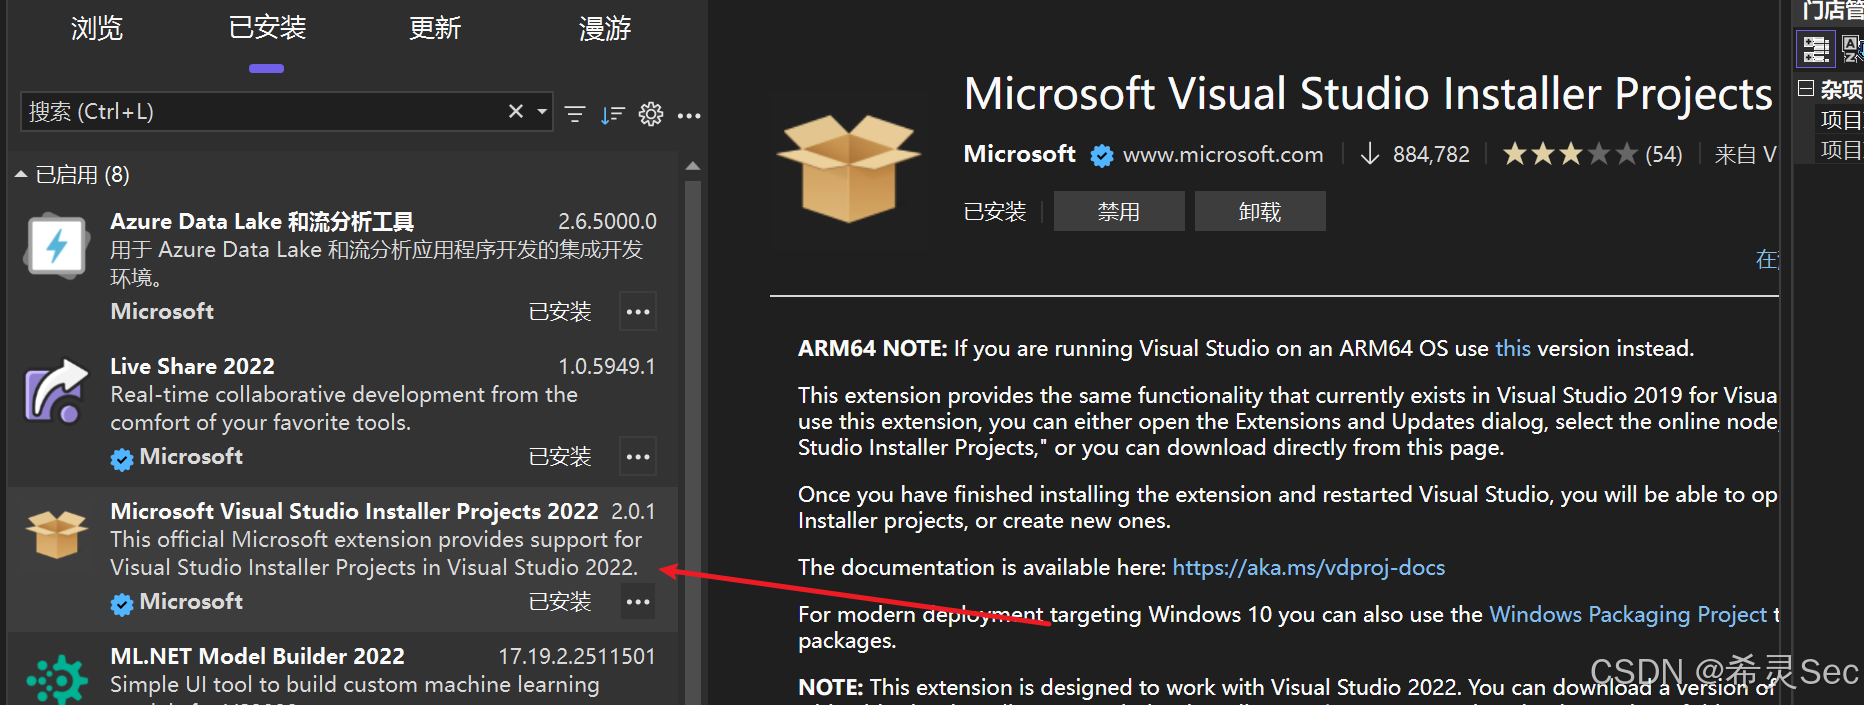The image size is (1864, 705).
Task: Click ML.NET version 17.19.2.2511501
Action: pyautogui.click(x=577, y=656)
